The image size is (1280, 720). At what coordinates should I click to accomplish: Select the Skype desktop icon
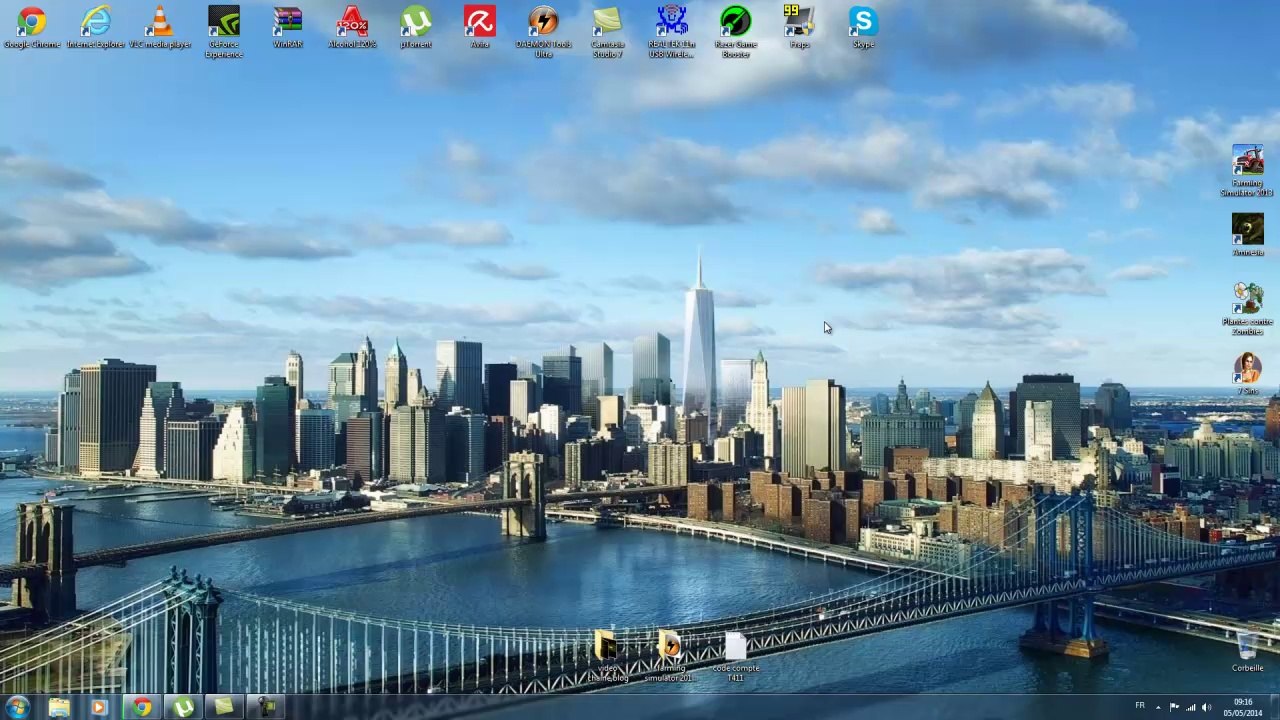coord(864,27)
